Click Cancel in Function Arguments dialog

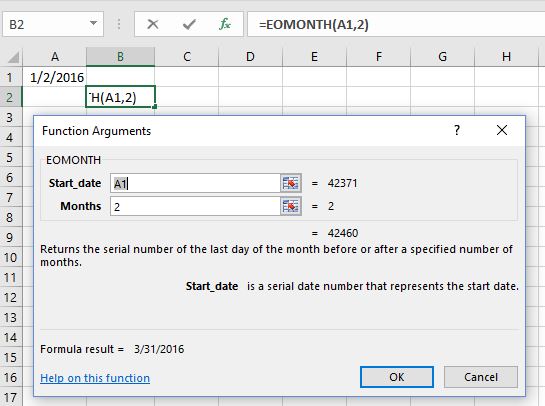click(481, 377)
